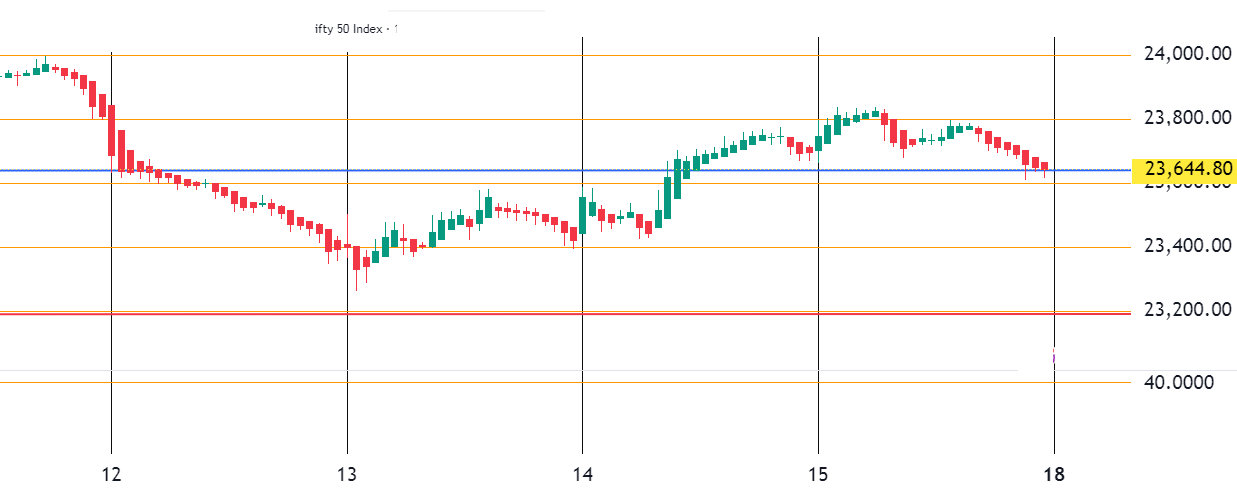Click the 23,400.00 price scale label

[x=1187, y=246]
